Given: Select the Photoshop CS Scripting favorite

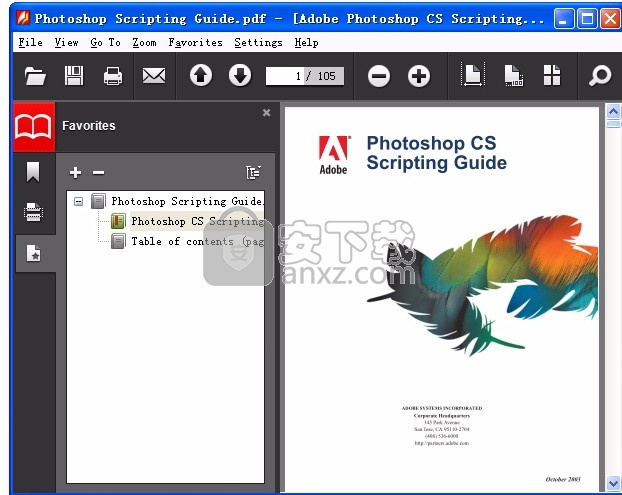Looking at the screenshot, I should 198,221.
